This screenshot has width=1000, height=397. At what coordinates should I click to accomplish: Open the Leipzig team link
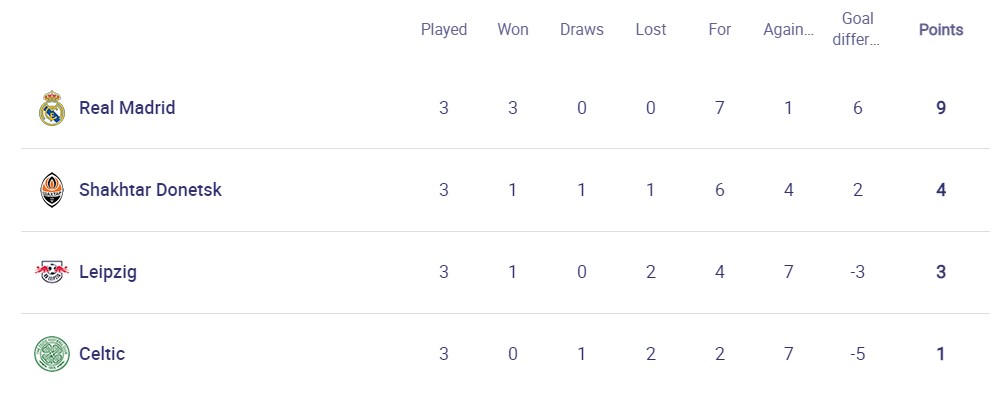[108, 272]
